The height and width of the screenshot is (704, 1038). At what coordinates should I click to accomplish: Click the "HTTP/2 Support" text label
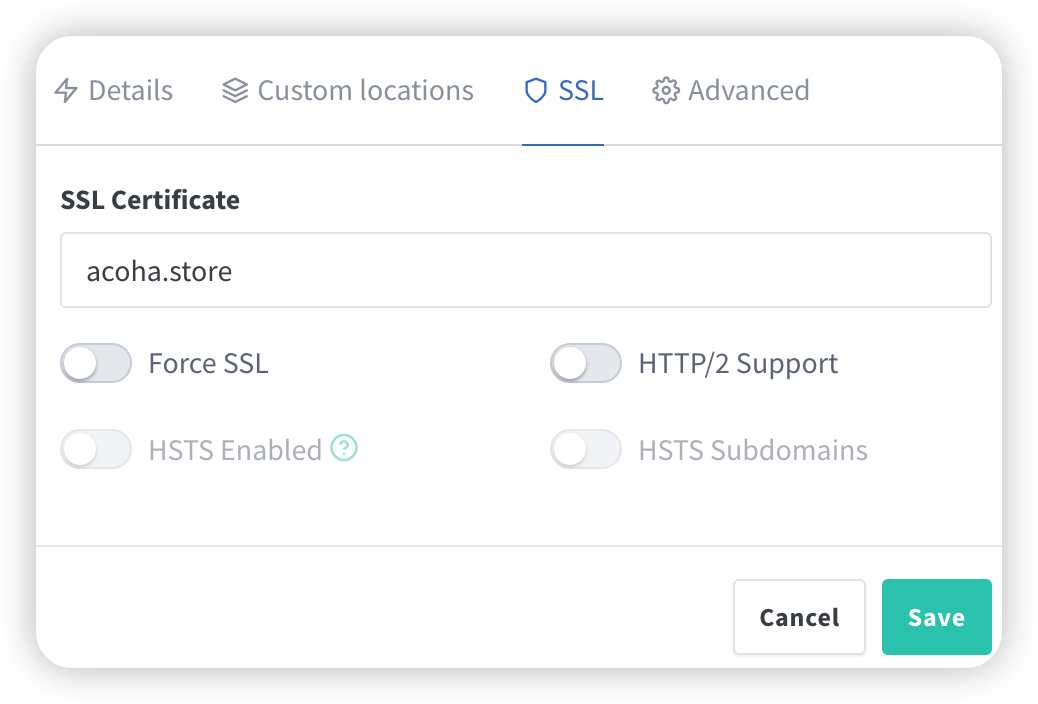pos(738,363)
